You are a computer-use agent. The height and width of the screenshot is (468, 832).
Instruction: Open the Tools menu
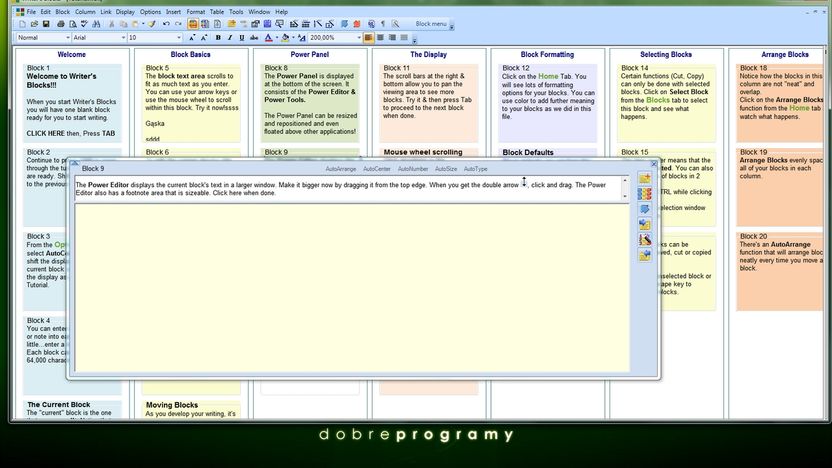click(236, 12)
